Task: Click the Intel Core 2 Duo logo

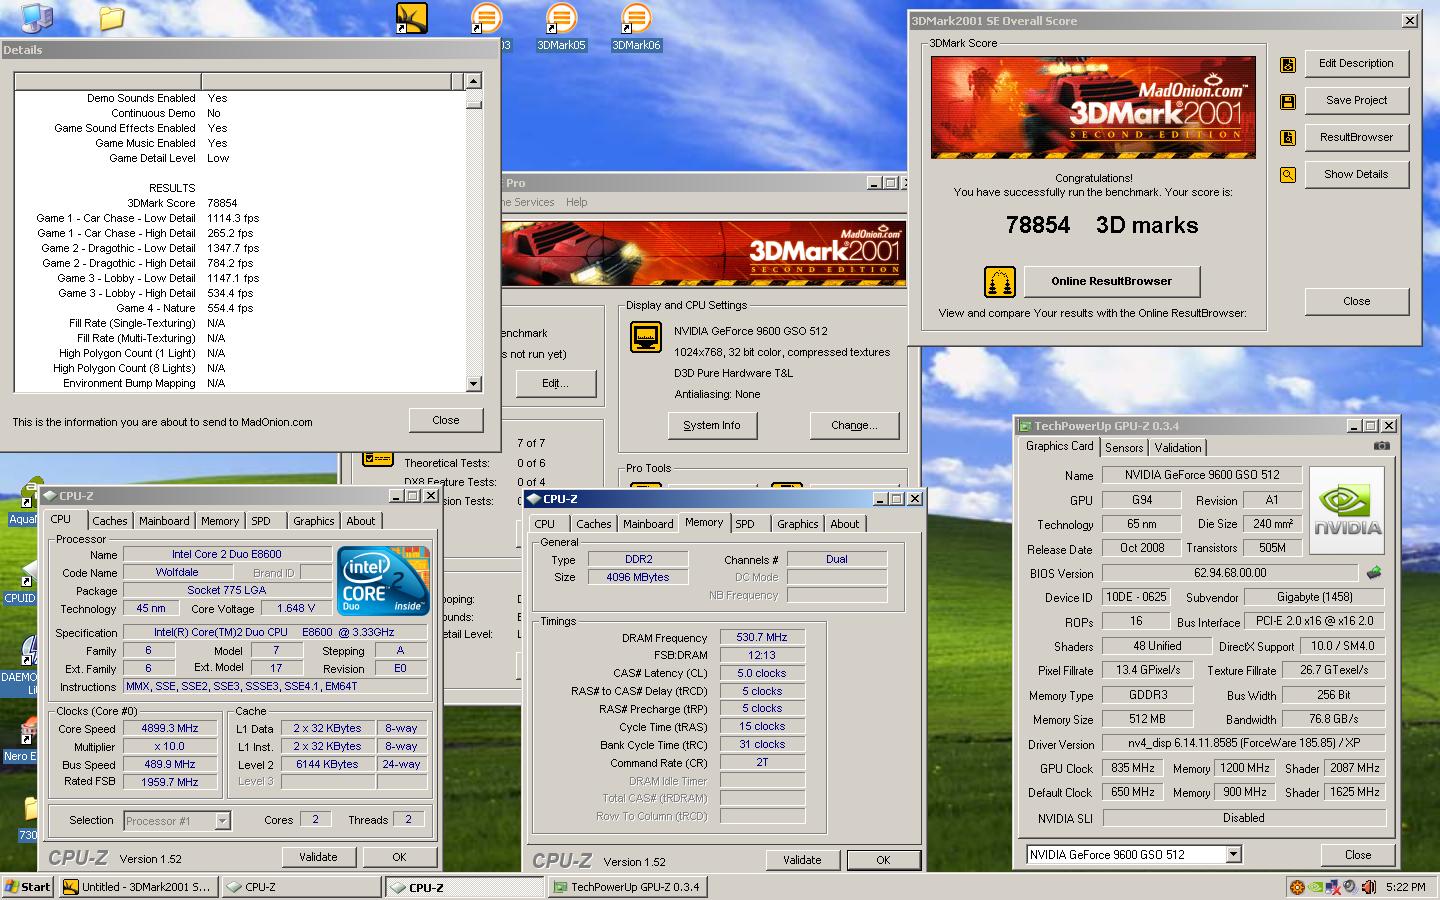Action: [383, 580]
